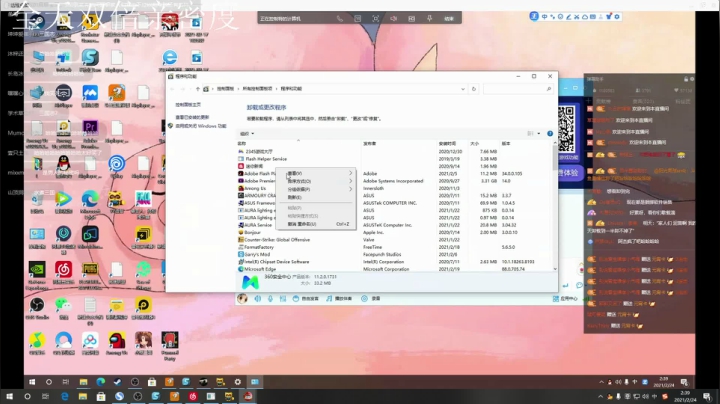Click 所有控制面板项 breadcrumb
Screen dimensions: 720x404
(x=257, y=89)
